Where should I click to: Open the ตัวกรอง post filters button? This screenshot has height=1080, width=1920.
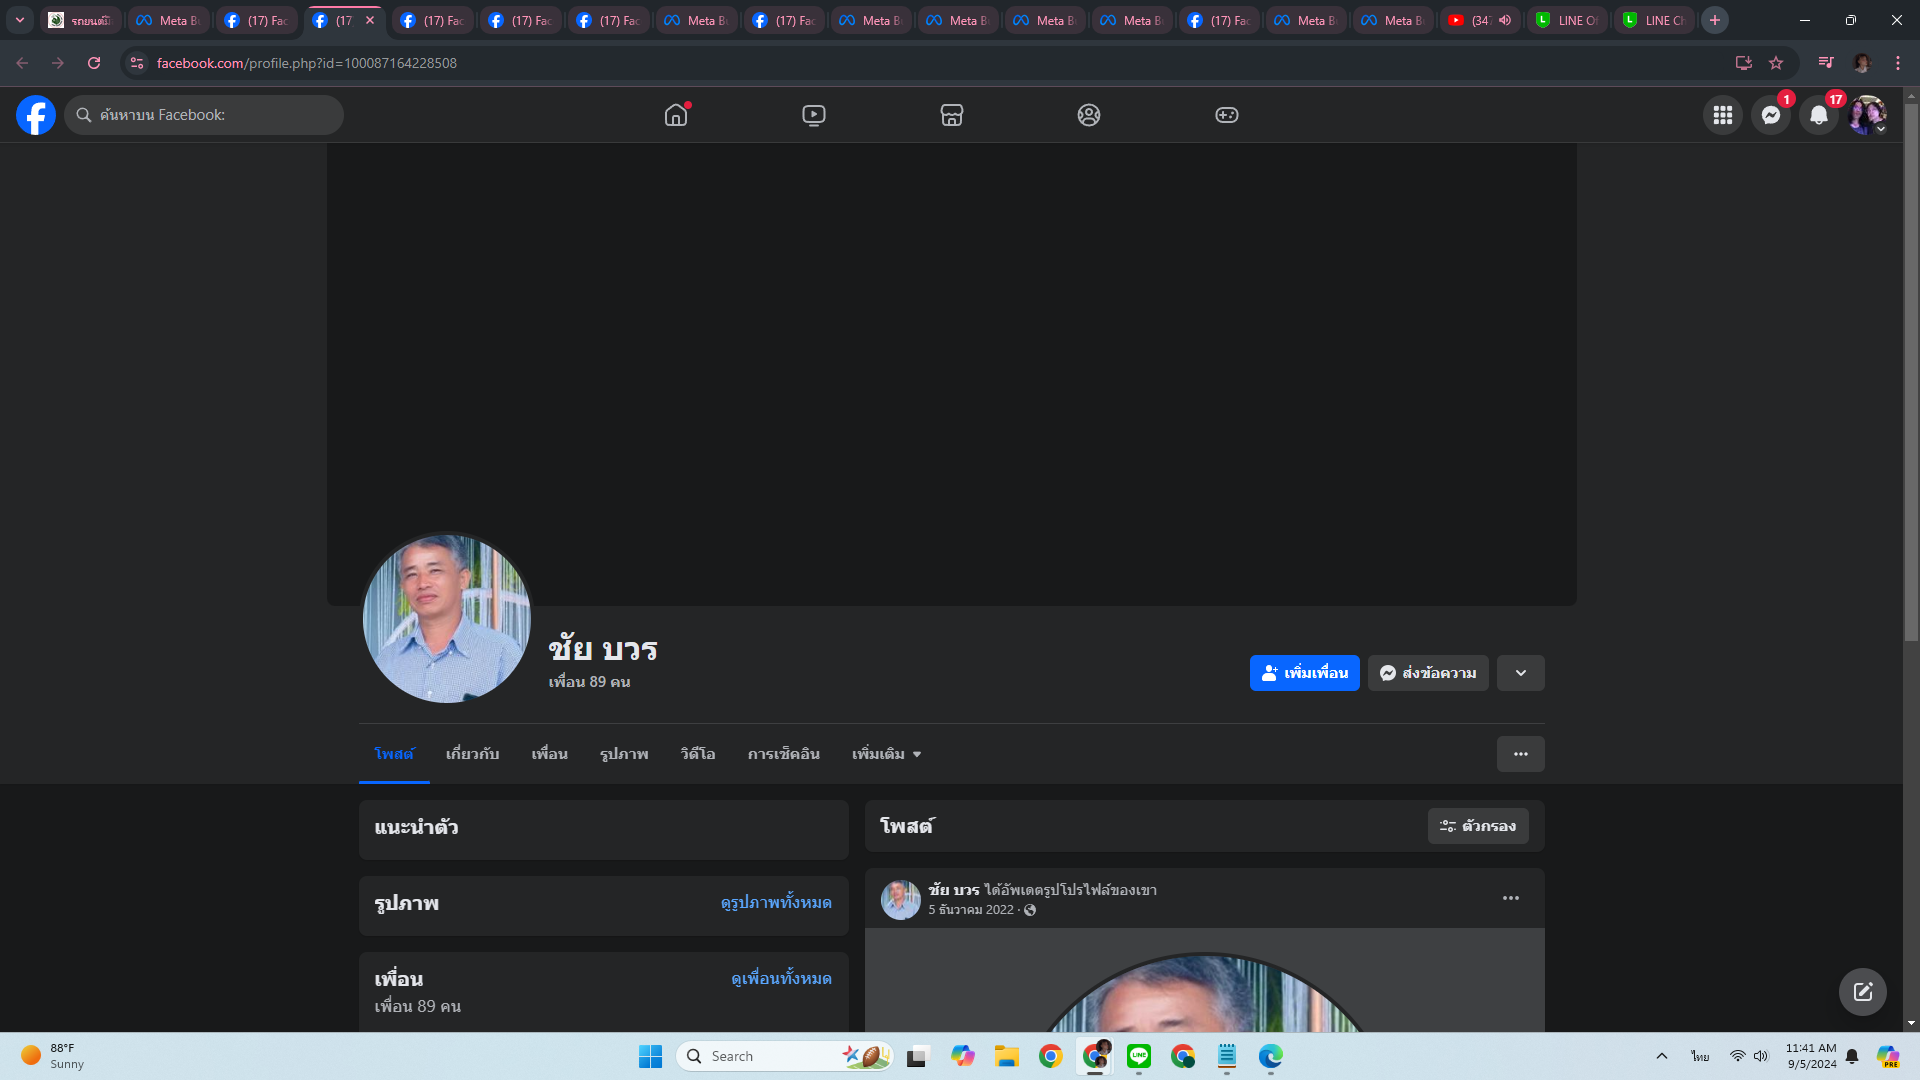tap(1477, 826)
